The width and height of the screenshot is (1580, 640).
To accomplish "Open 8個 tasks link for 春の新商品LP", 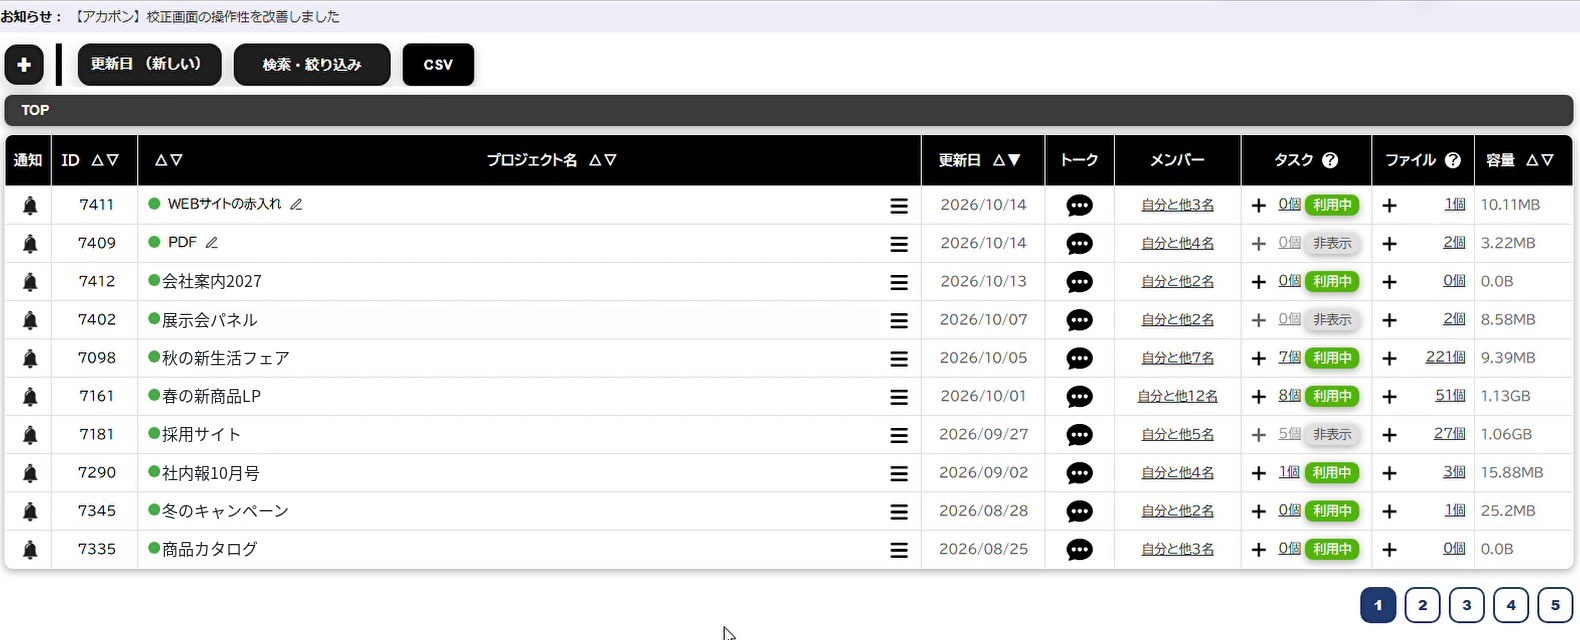I will pos(1289,396).
